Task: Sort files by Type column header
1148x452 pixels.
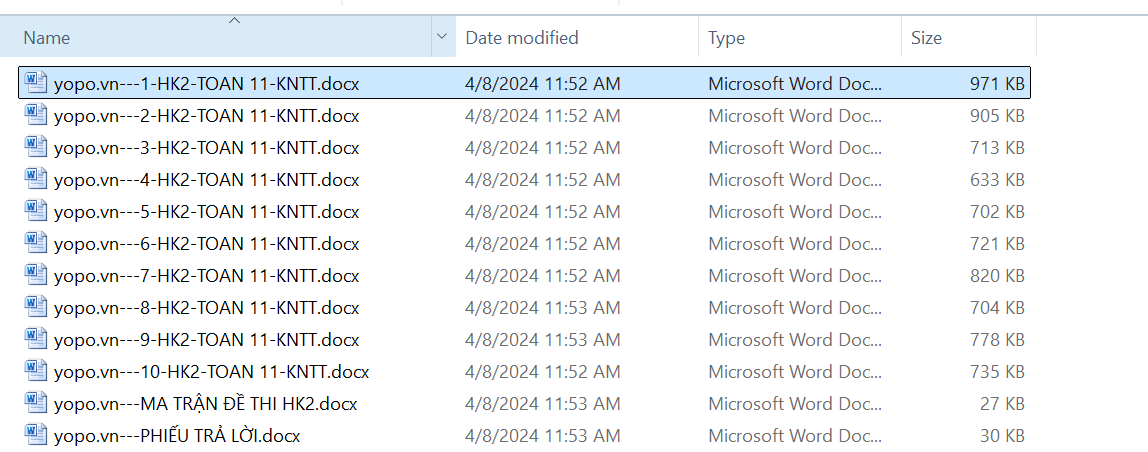Action: 727,38
